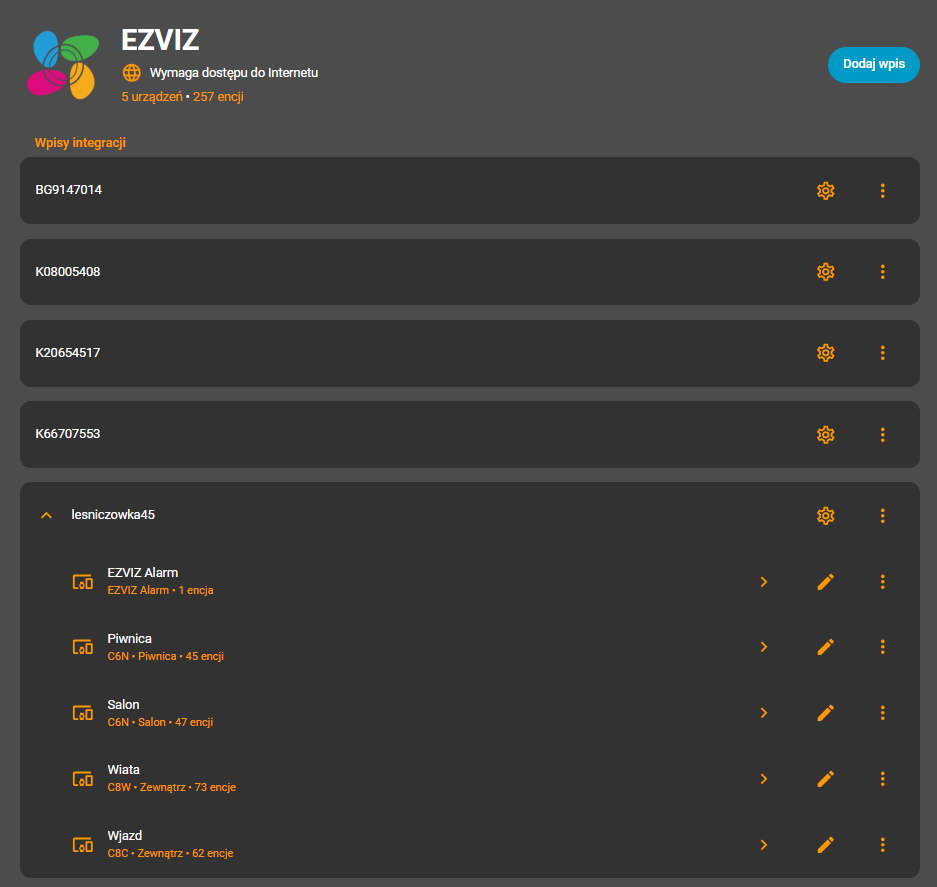
Task: Open three-dot menu for Wiata device
Action: click(x=882, y=779)
